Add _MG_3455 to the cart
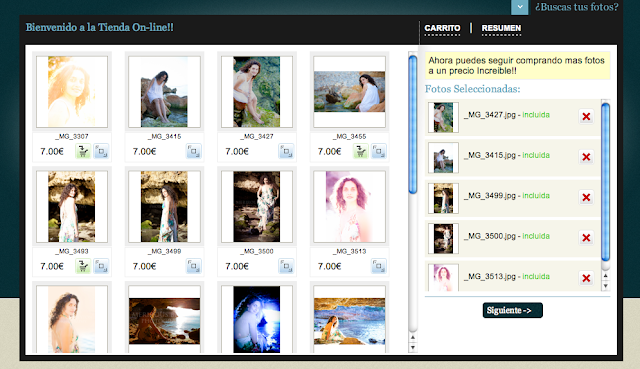 click(360, 151)
